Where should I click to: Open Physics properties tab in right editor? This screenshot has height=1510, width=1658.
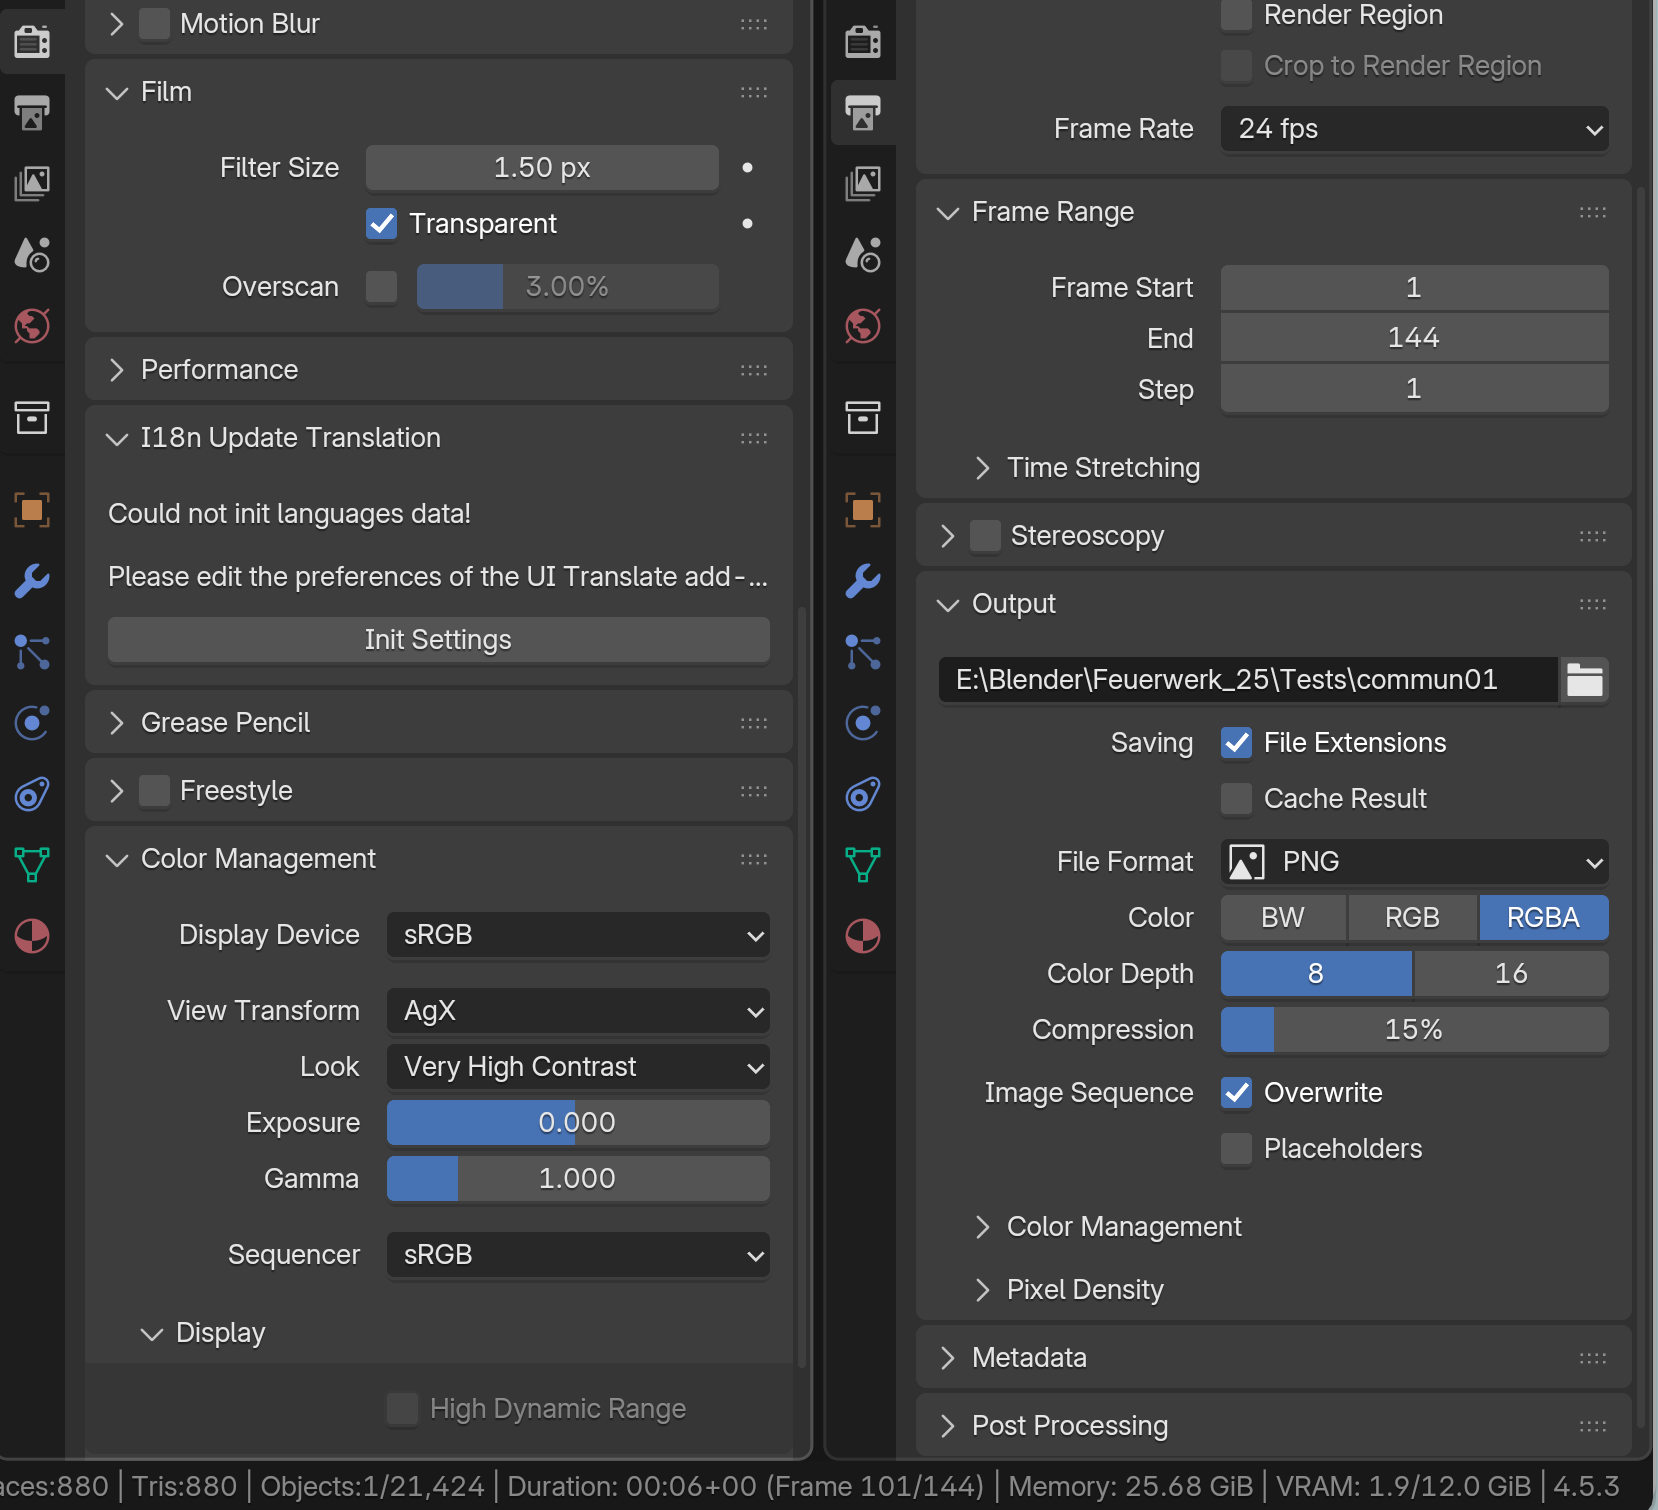click(x=863, y=723)
